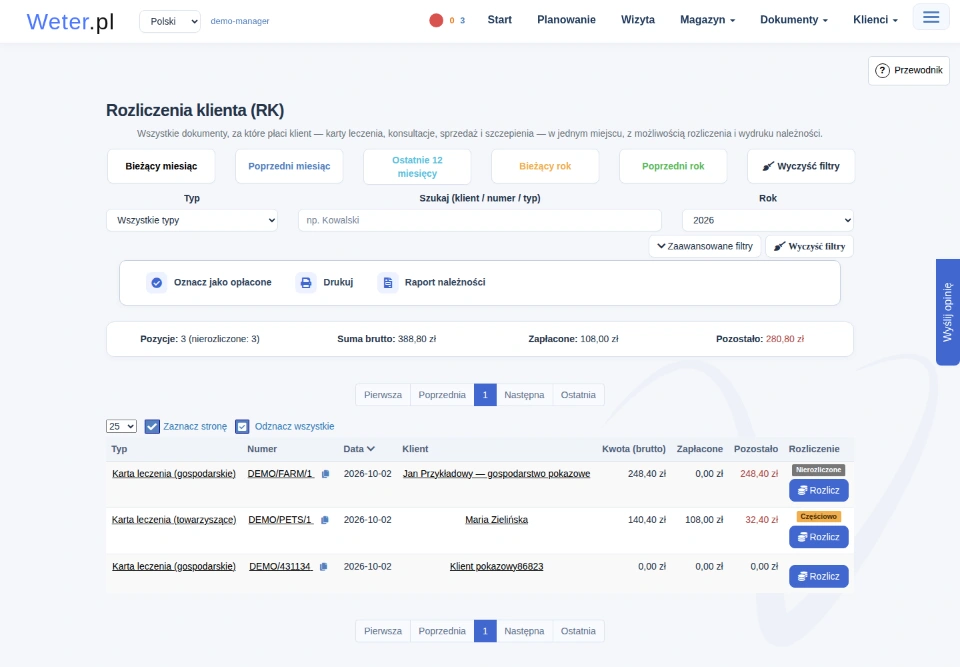This screenshot has width=960, height=667.
Task: Click the search field np. Kowalski
Action: coord(479,220)
